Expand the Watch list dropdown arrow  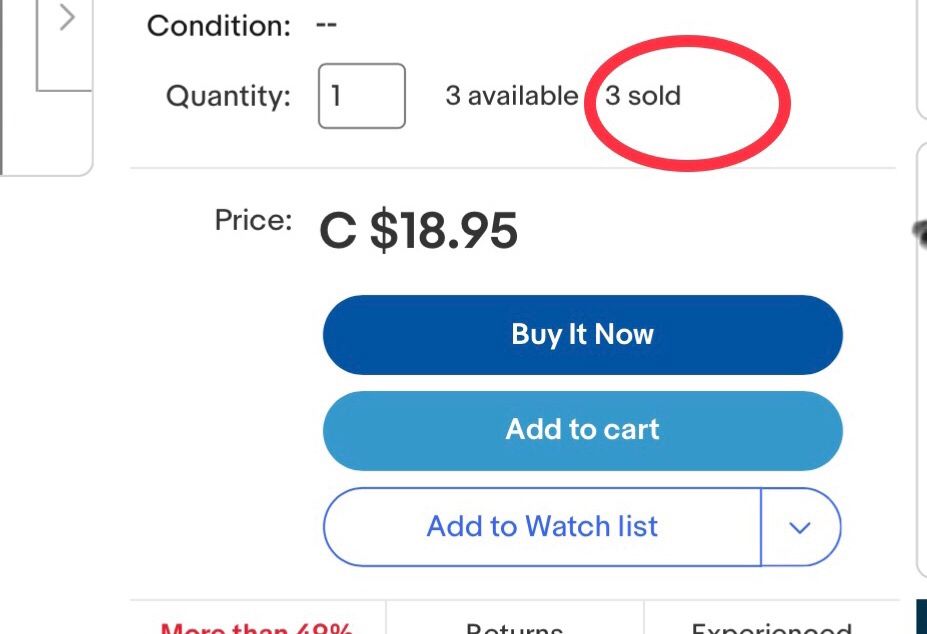click(800, 527)
